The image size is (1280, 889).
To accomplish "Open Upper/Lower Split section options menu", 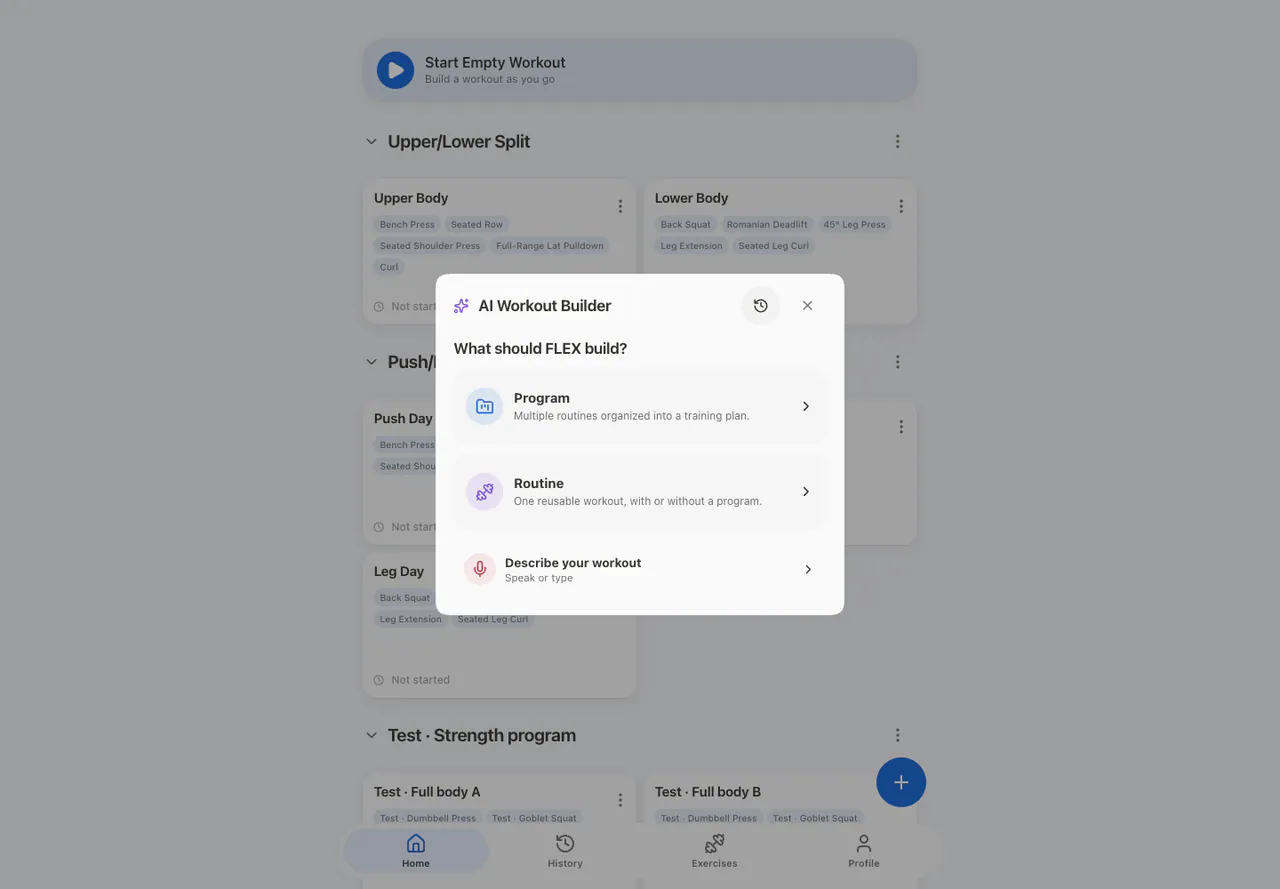I will pyautogui.click(x=897, y=142).
